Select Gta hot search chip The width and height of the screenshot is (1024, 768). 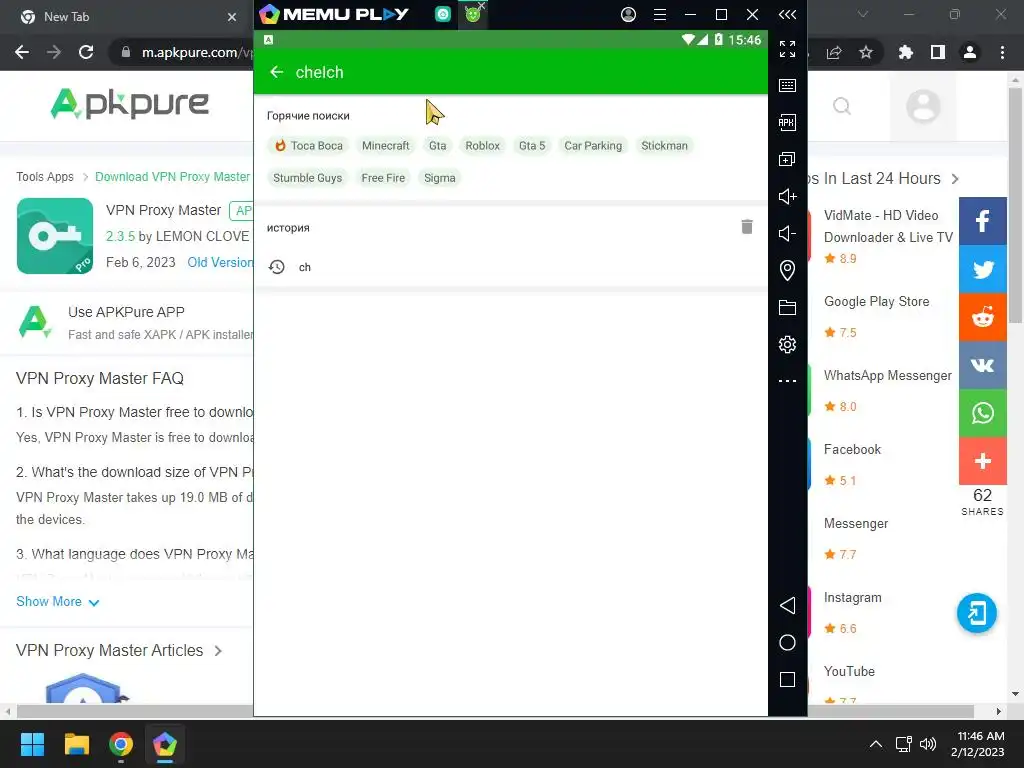[438, 146]
